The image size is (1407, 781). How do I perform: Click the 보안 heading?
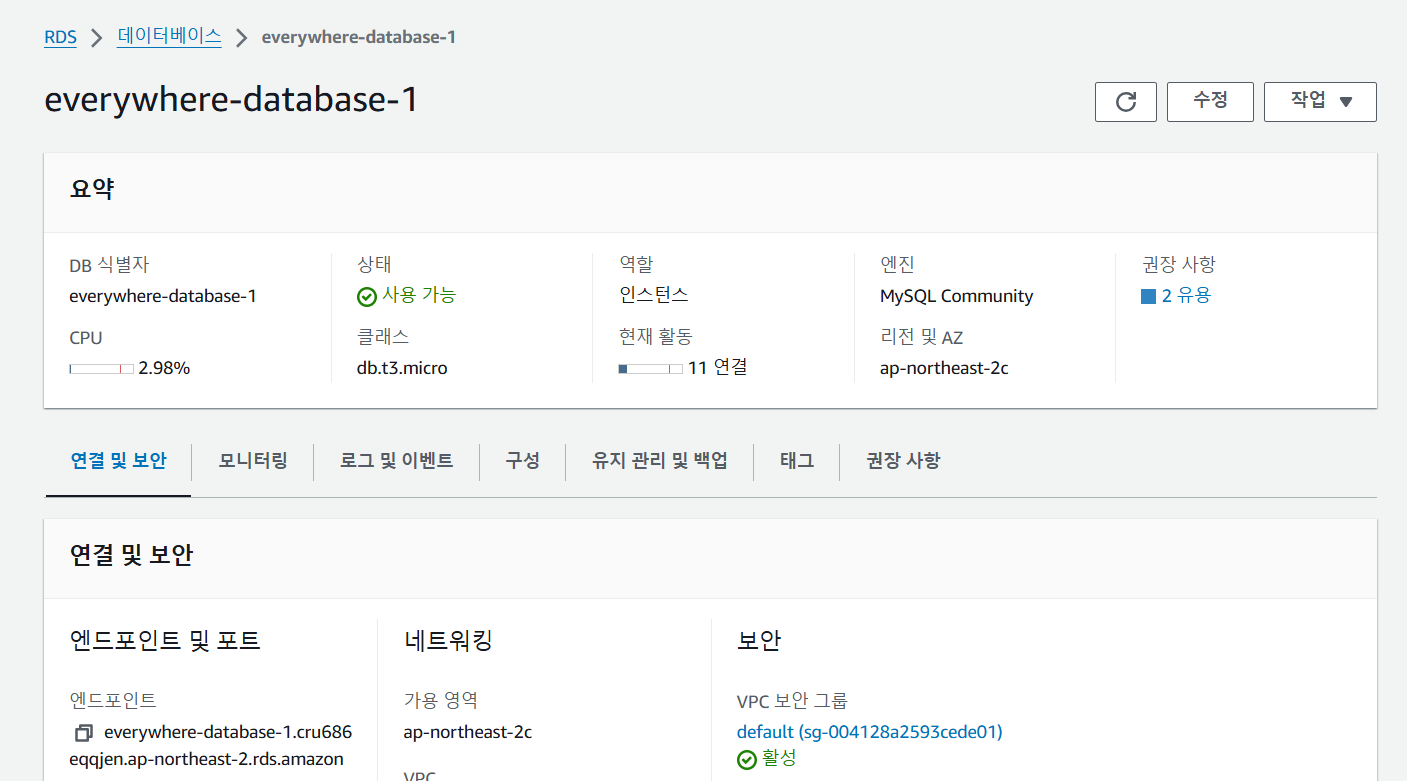(759, 641)
